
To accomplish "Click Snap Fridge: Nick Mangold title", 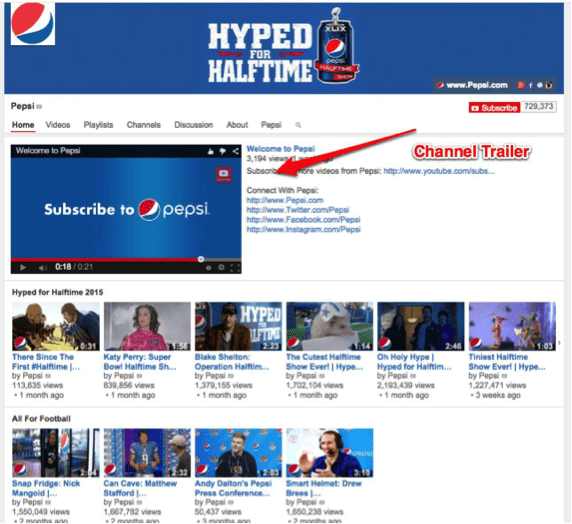I will click(46, 488).
